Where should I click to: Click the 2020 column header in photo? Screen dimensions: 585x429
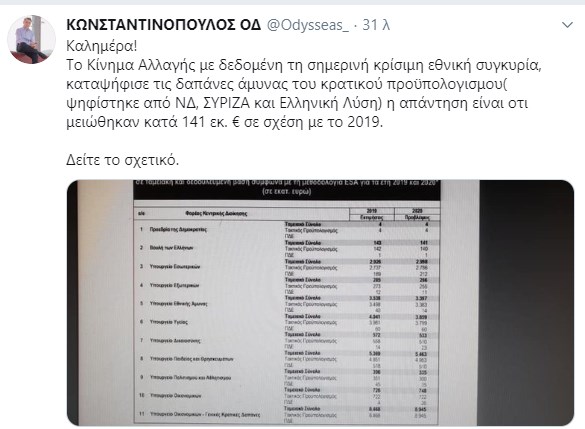tap(417, 214)
